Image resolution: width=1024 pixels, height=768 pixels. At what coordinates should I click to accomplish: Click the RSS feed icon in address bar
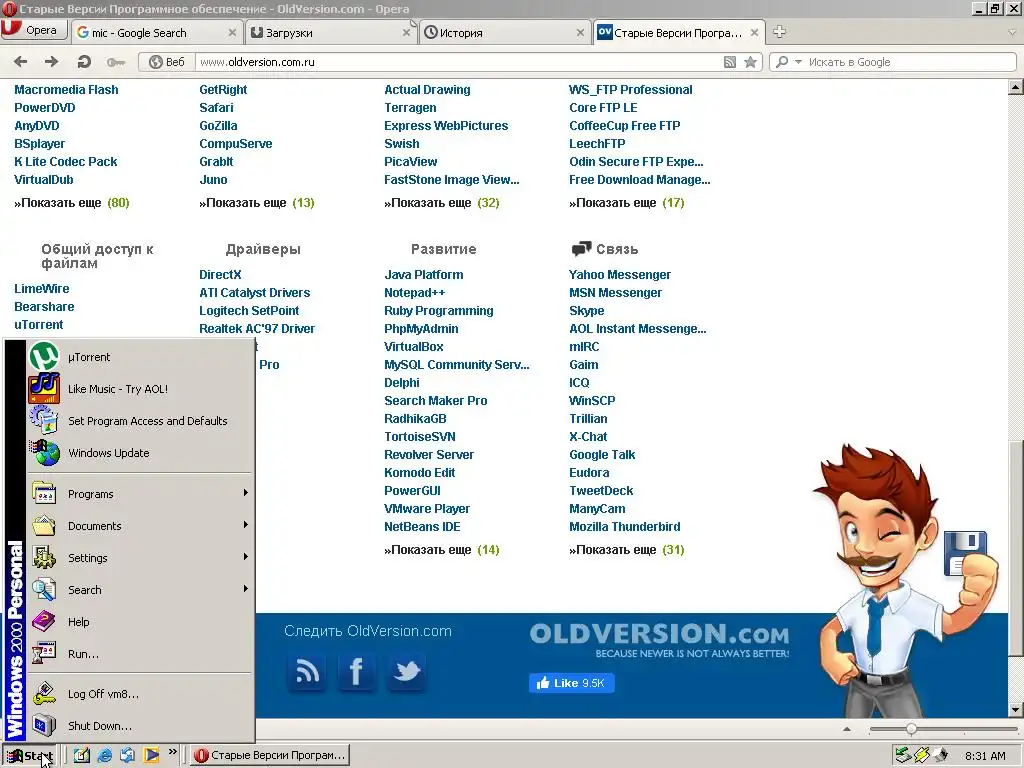click(730, 62)
